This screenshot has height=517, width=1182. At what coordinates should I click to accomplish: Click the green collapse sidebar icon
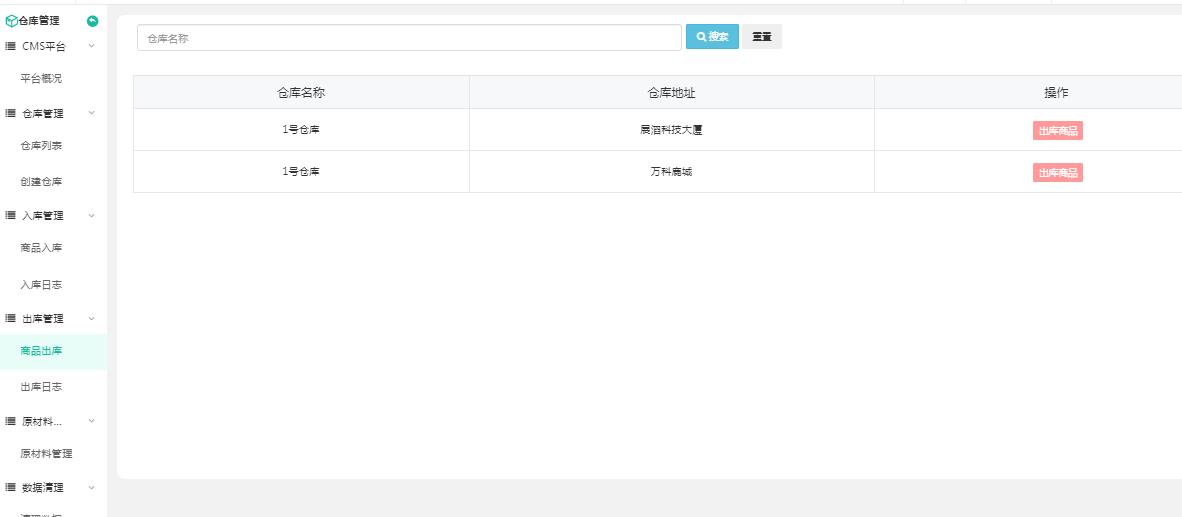93,21
